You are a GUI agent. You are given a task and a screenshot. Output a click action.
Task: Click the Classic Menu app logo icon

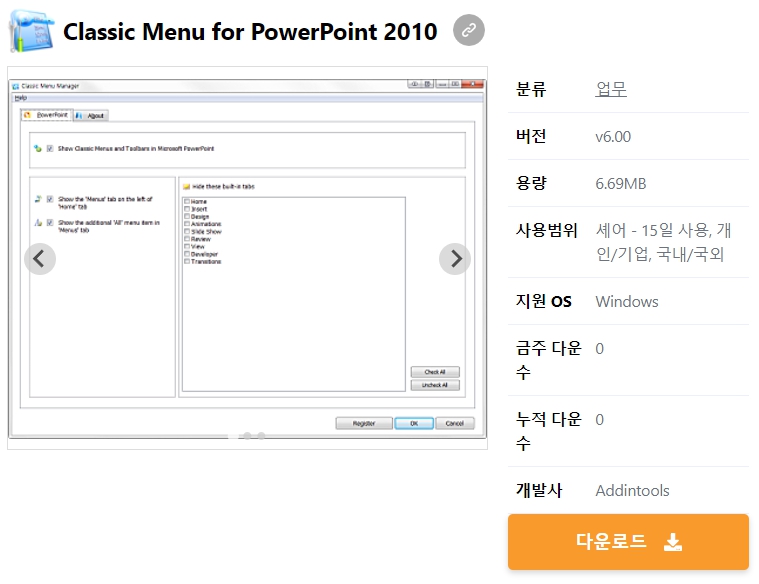[x=32, y=31]
